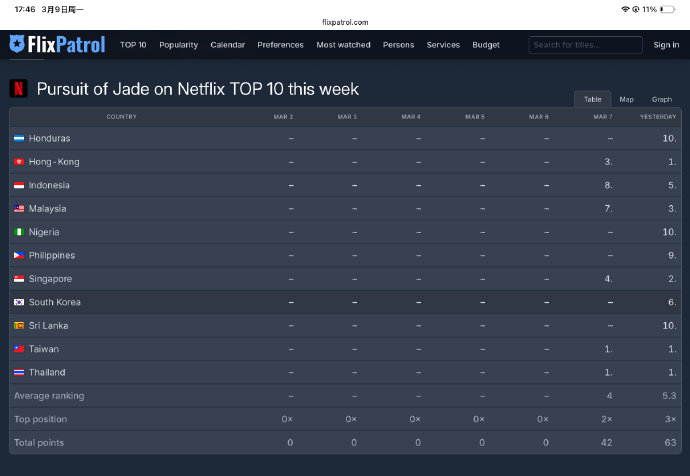Click the Sri Lanka flag icon

point(19,326)
